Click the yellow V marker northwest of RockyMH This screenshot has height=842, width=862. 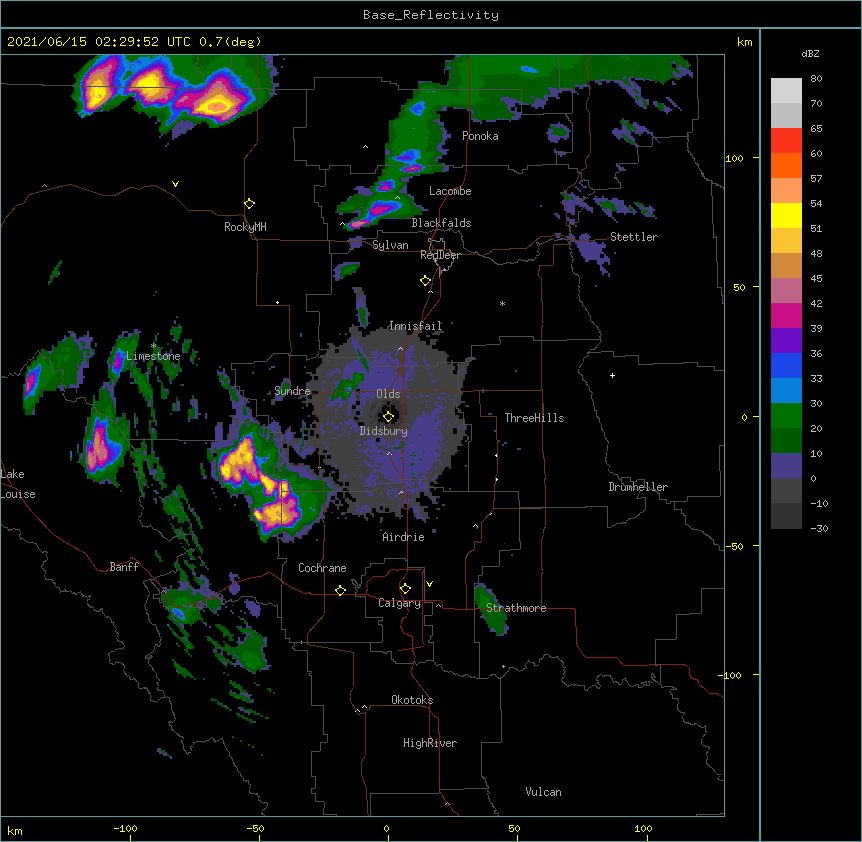pos(175,184)
